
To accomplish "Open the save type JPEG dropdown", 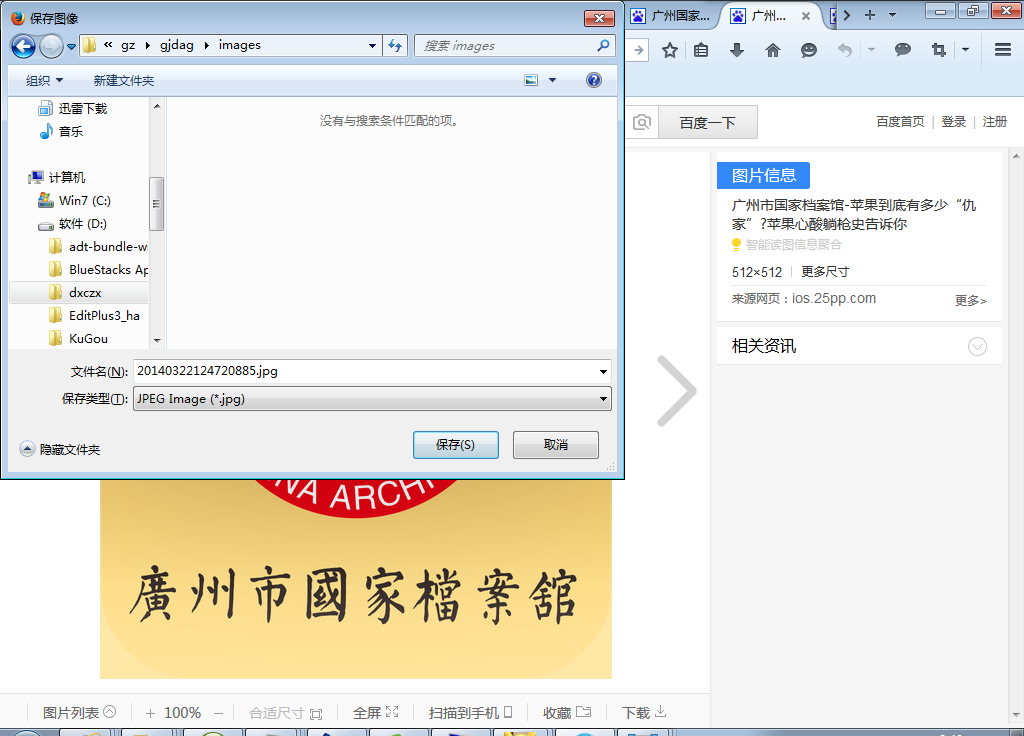I will [603, 399].
